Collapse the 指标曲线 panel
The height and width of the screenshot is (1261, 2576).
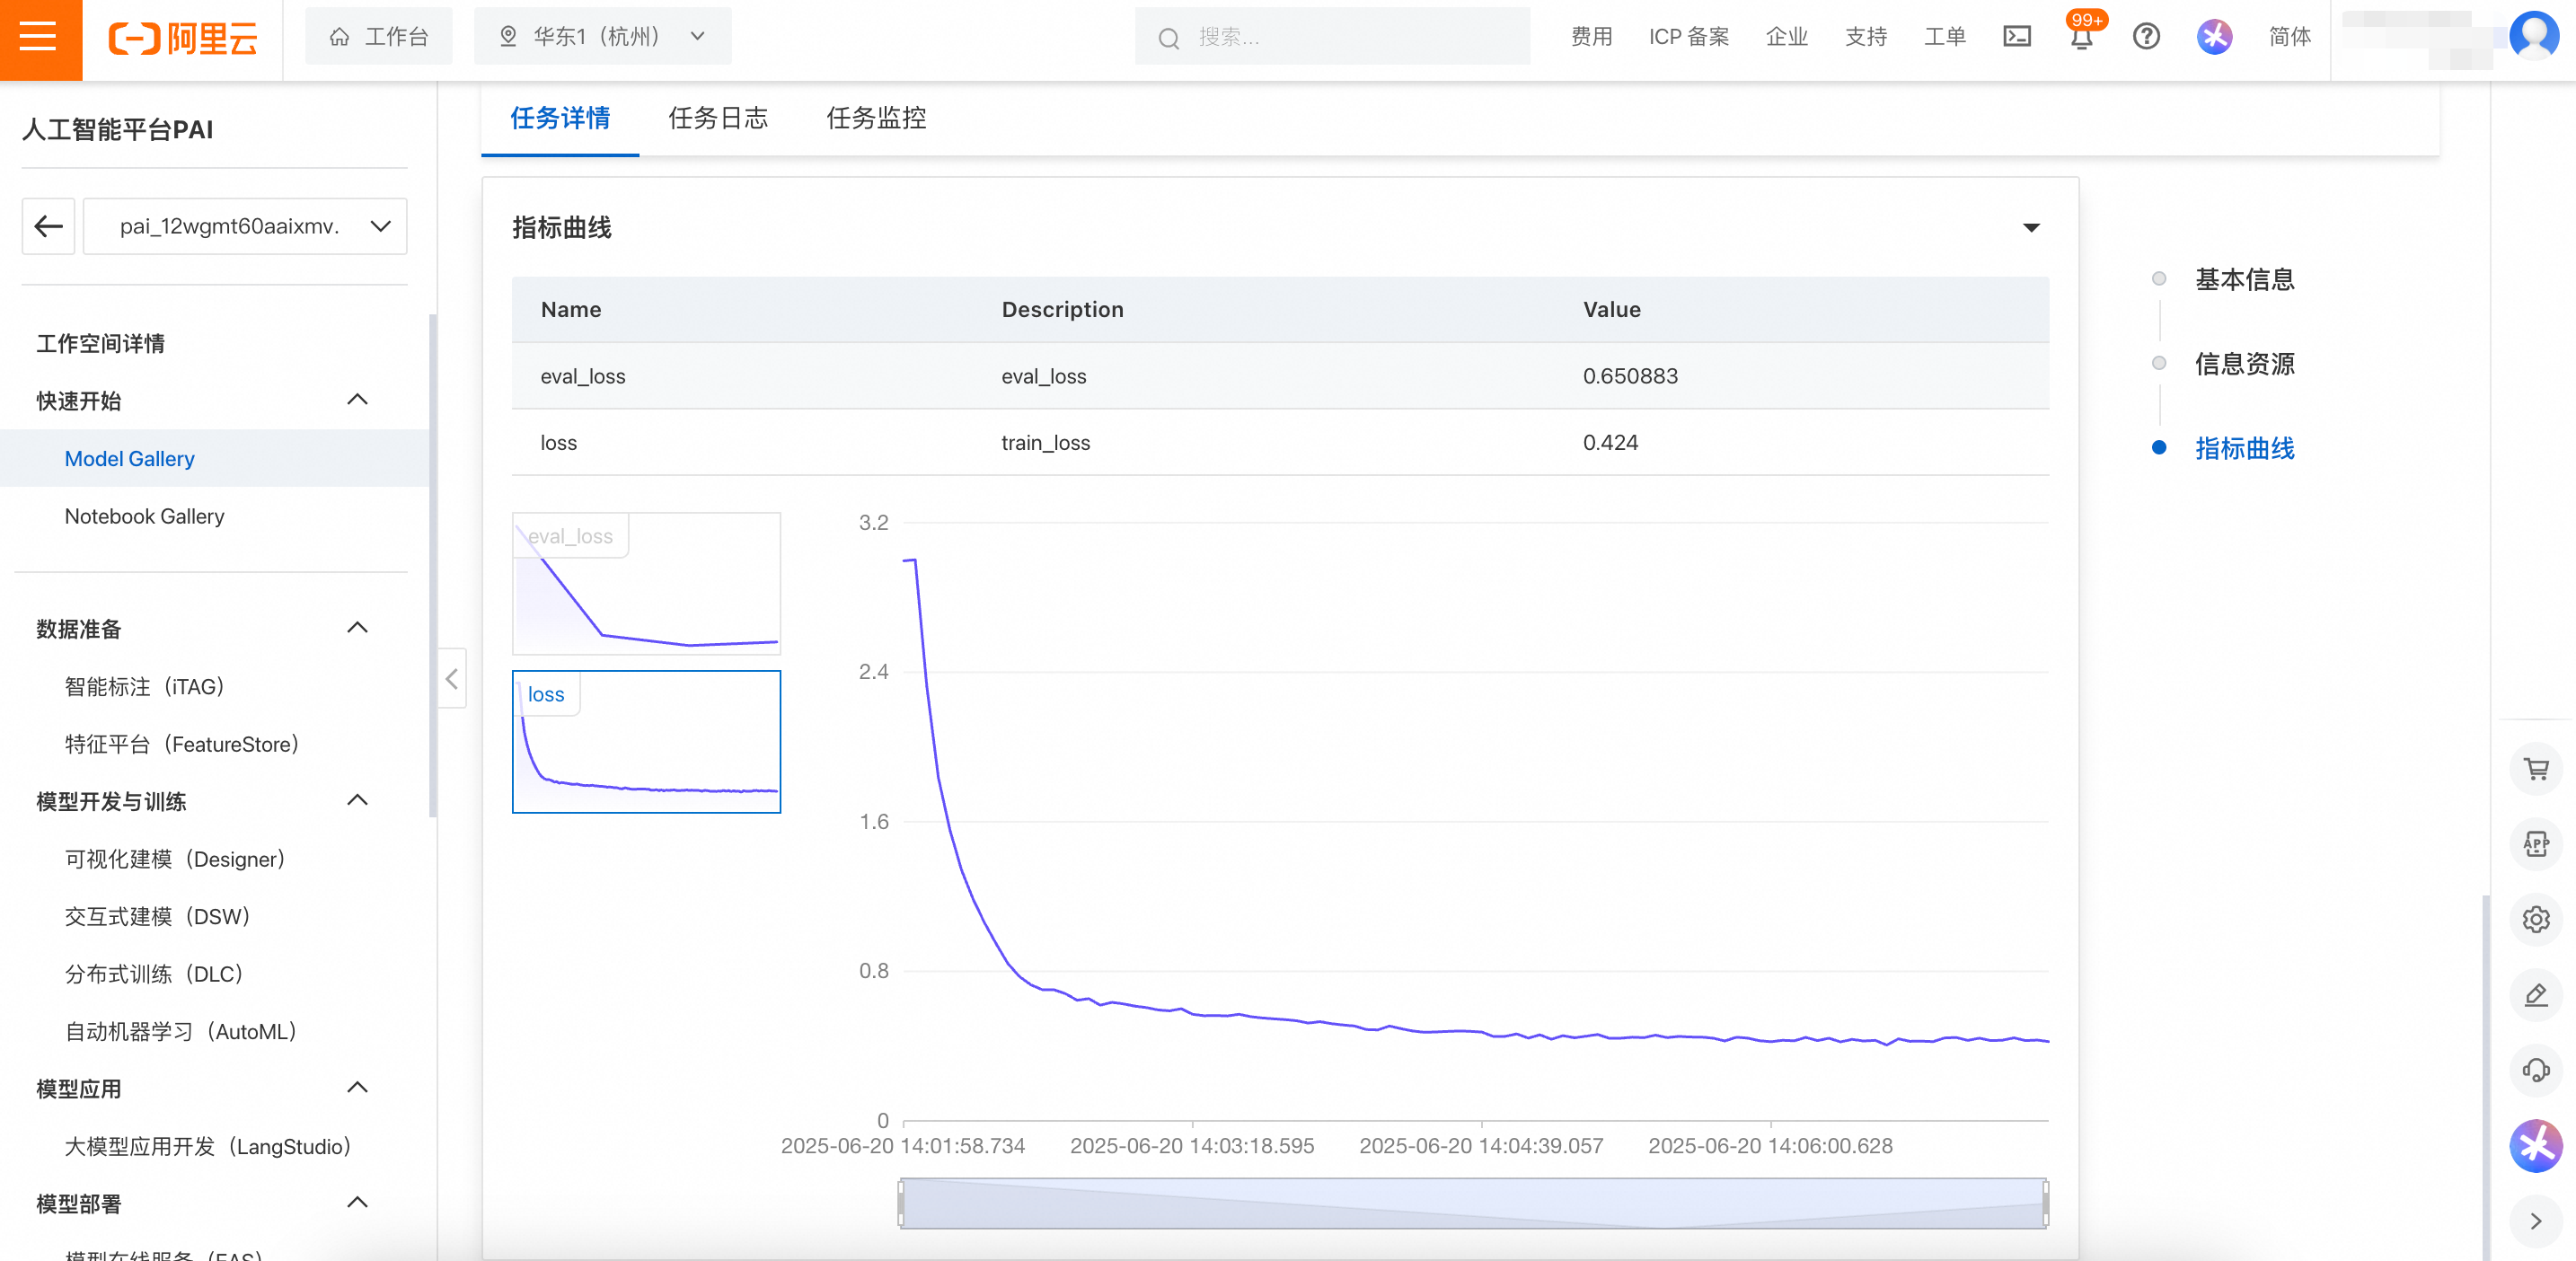(x=2030, y=228)
